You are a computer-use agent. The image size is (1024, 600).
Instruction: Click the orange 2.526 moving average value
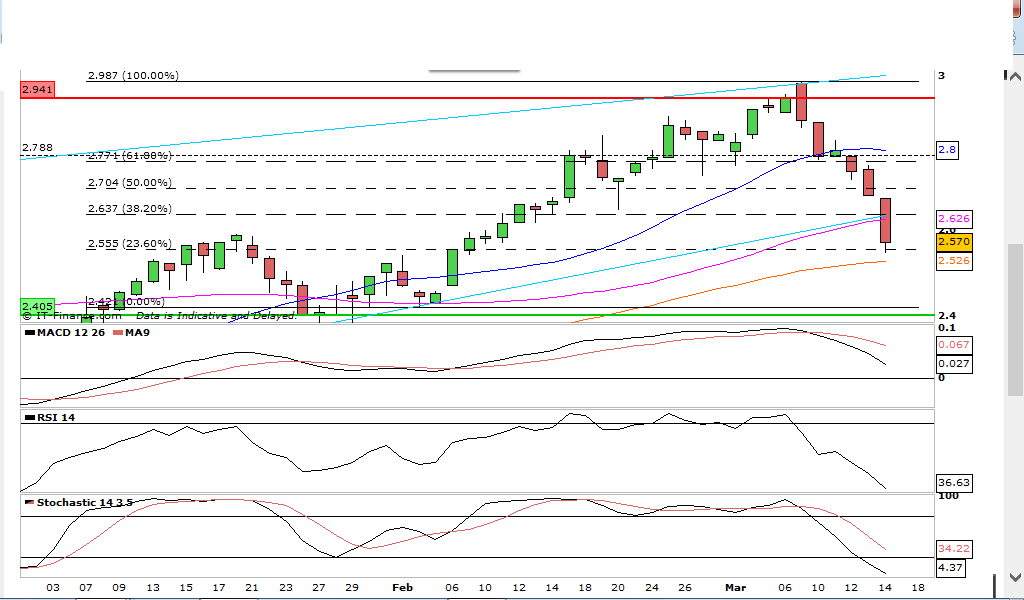tap(953, 261)
